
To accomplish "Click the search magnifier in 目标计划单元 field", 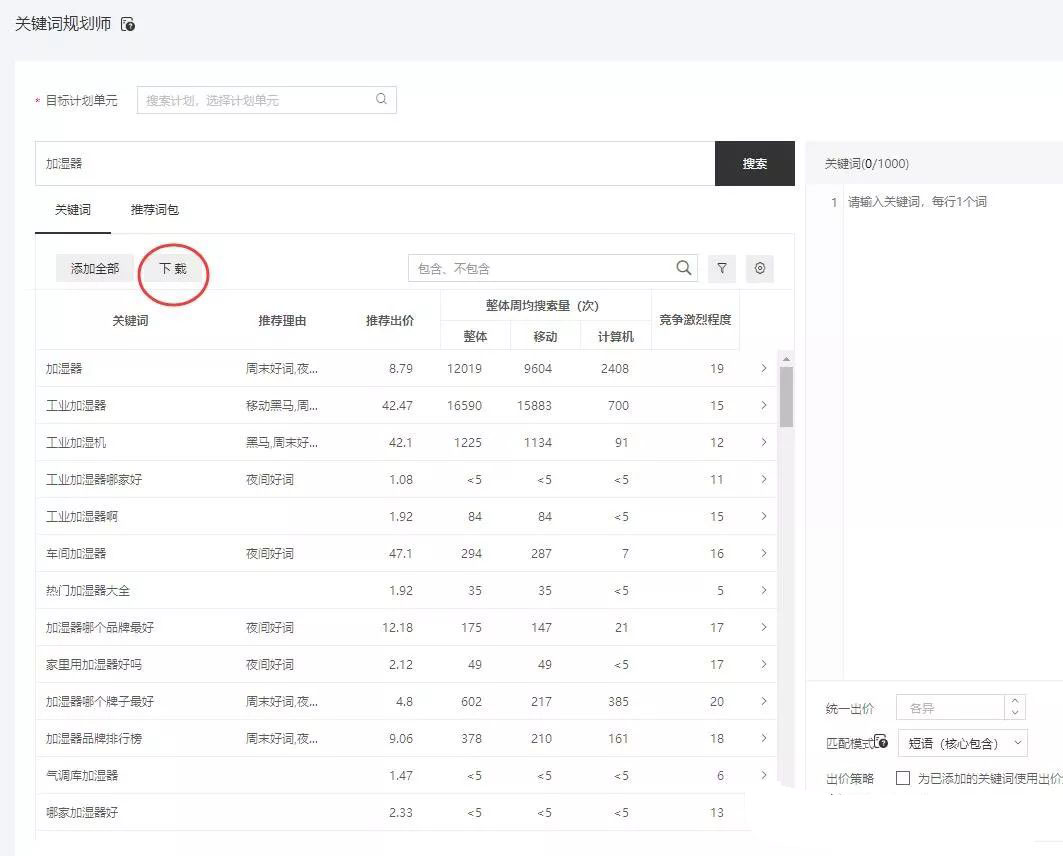I will click(x=381, y=100).
